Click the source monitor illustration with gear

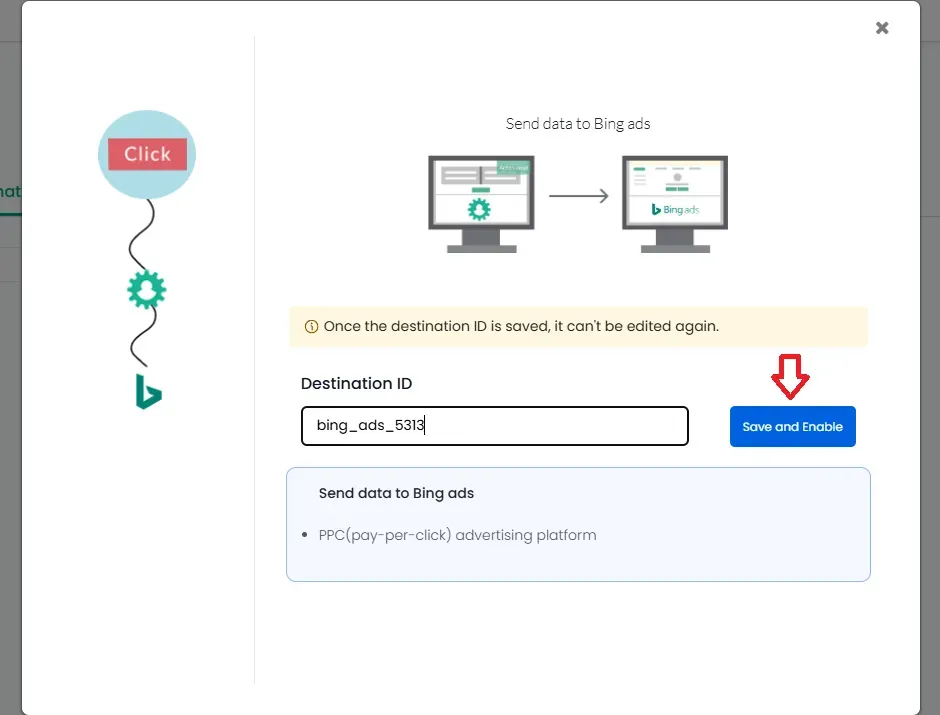click(x=481, y=204)
